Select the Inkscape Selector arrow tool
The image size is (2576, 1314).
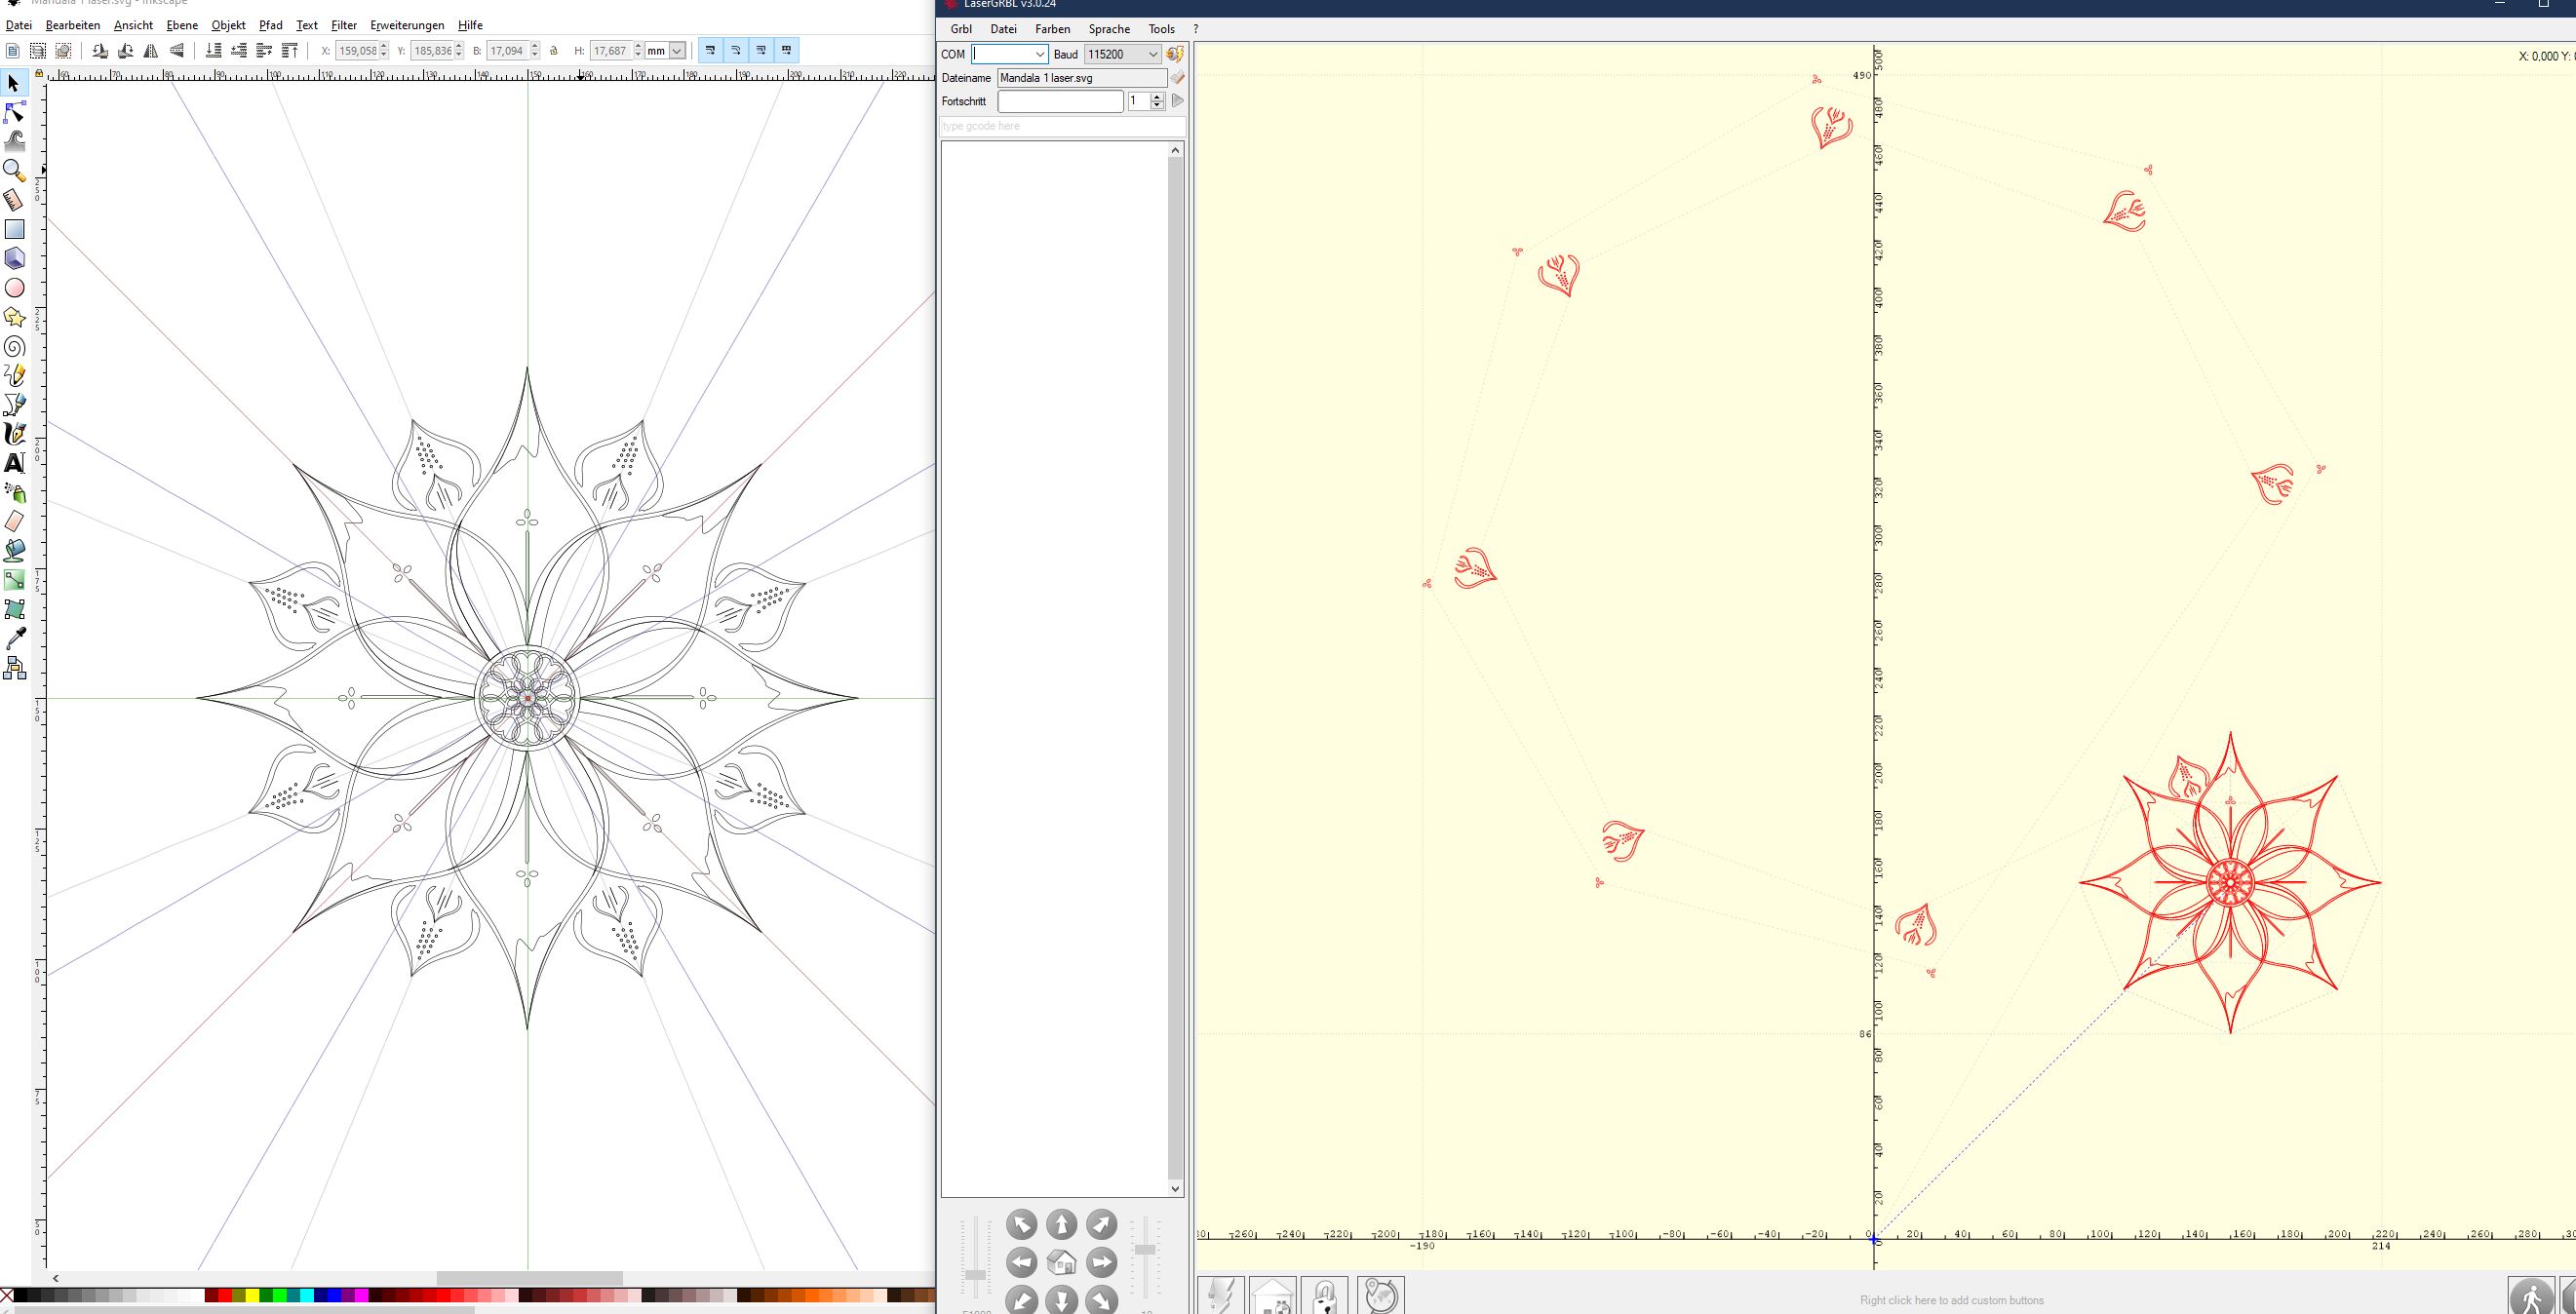tap(14, 83)
